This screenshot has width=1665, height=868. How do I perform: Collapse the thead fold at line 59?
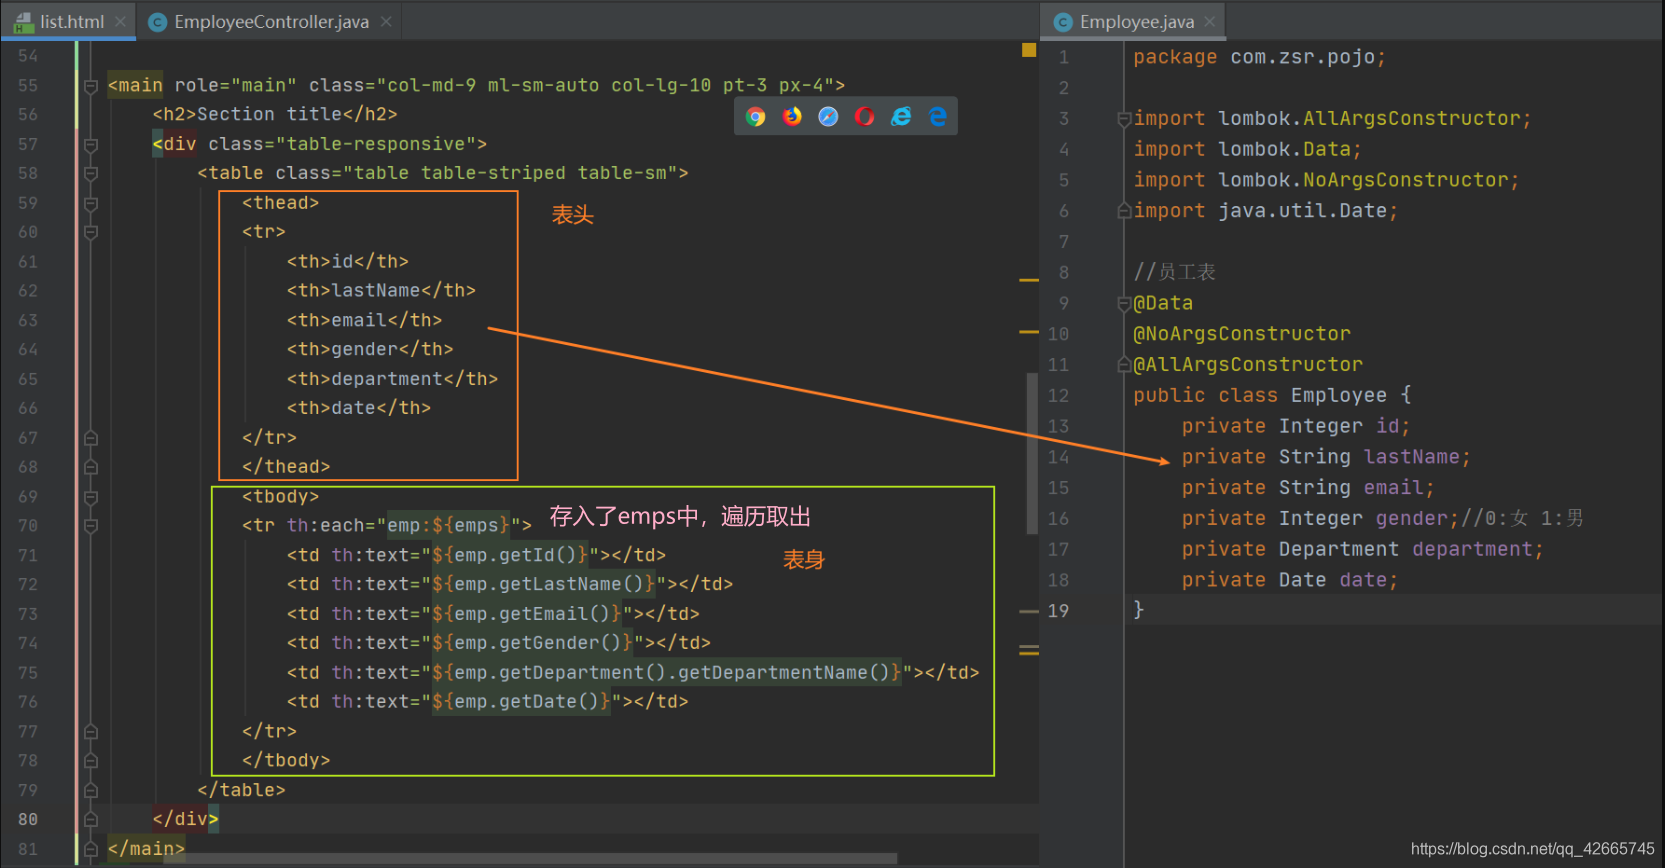click(91, 203)
